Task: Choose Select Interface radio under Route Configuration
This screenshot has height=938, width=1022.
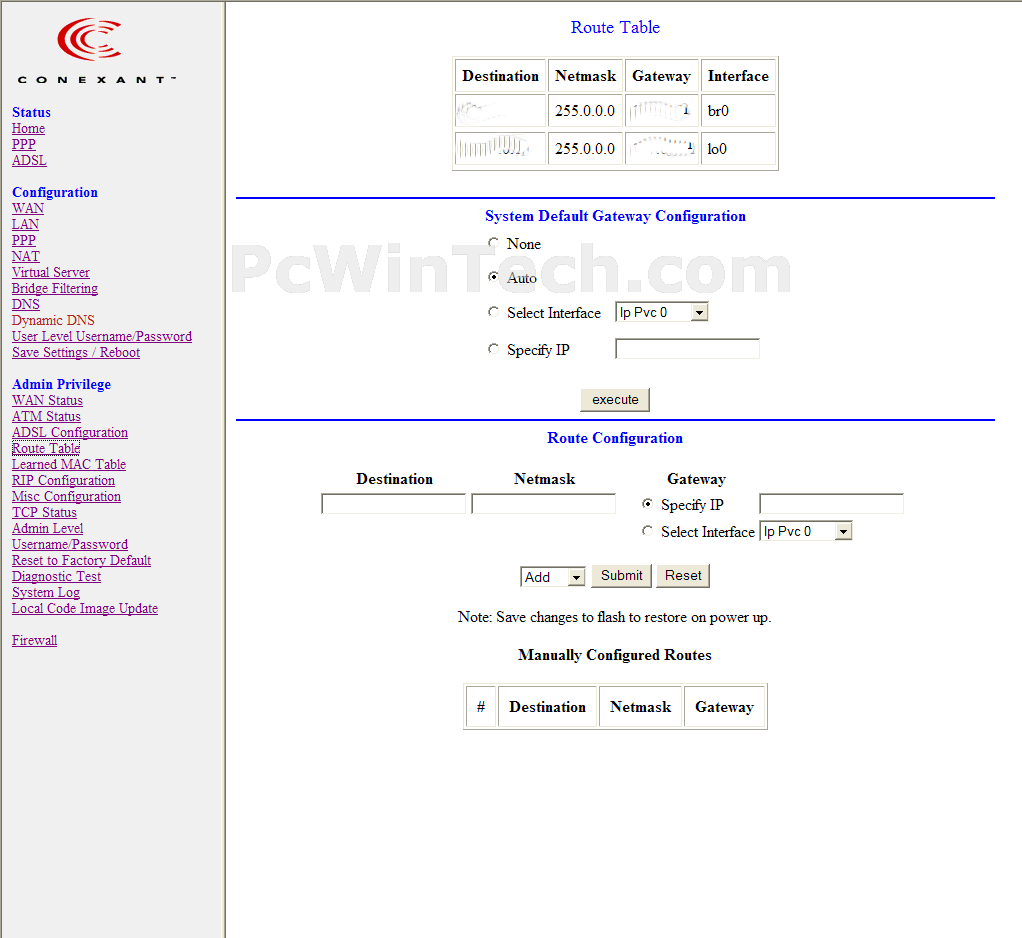Action: tap(647, 531)
